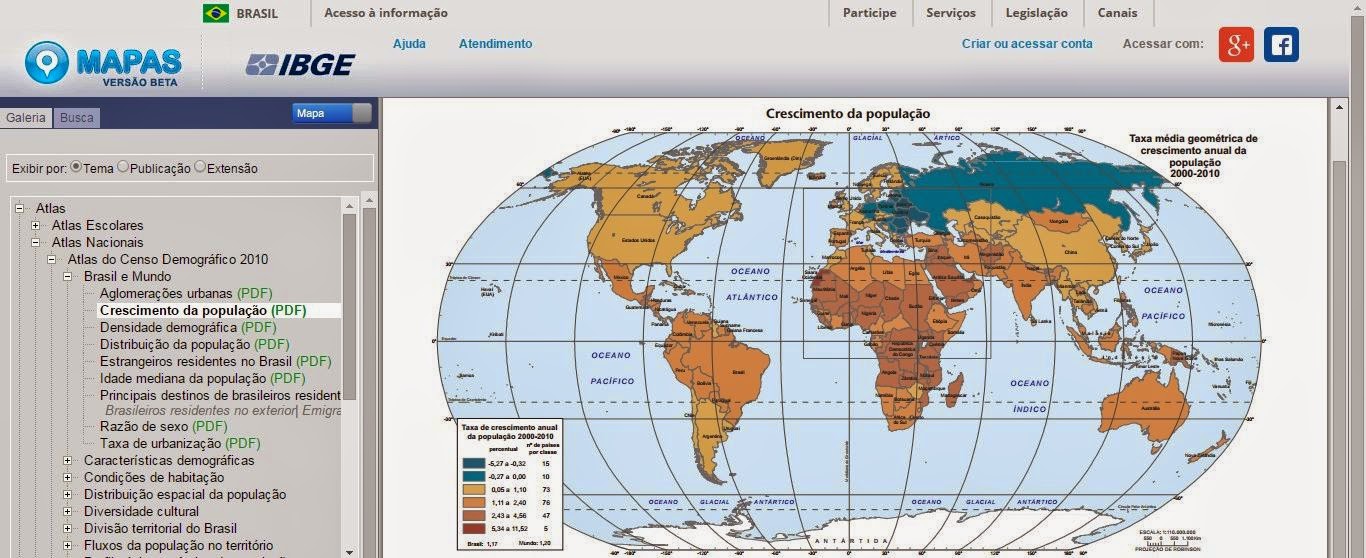Viewport: 1366px width, 558px height.
Task: Click the Diversidade cultural label
Action: (x=141, y=512)
